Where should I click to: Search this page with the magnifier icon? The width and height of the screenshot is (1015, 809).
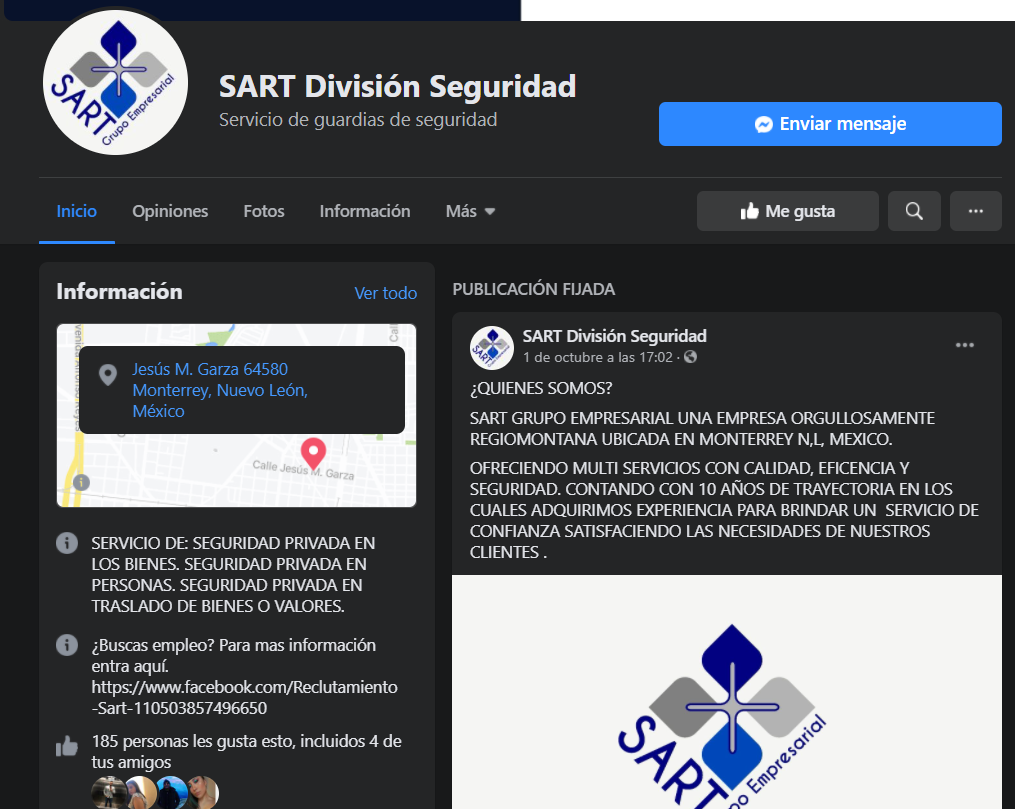coord(914,211)
